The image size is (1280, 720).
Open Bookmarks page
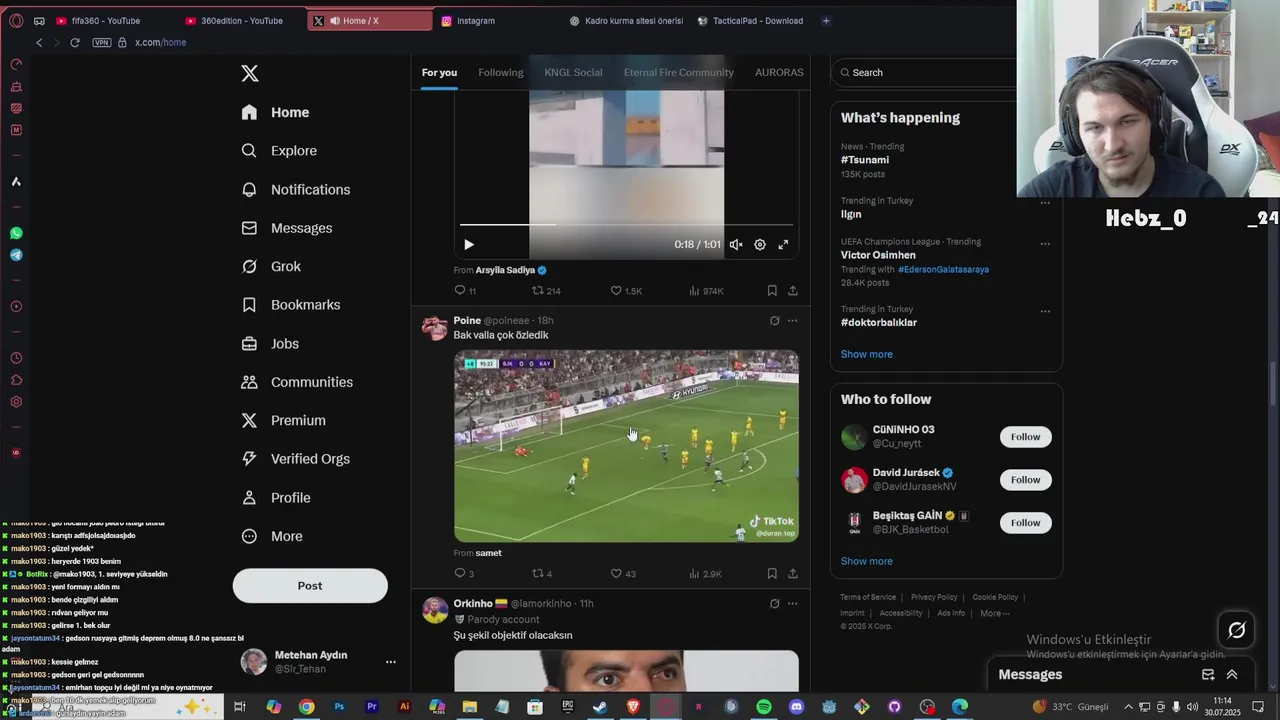(x=291, y=305)
